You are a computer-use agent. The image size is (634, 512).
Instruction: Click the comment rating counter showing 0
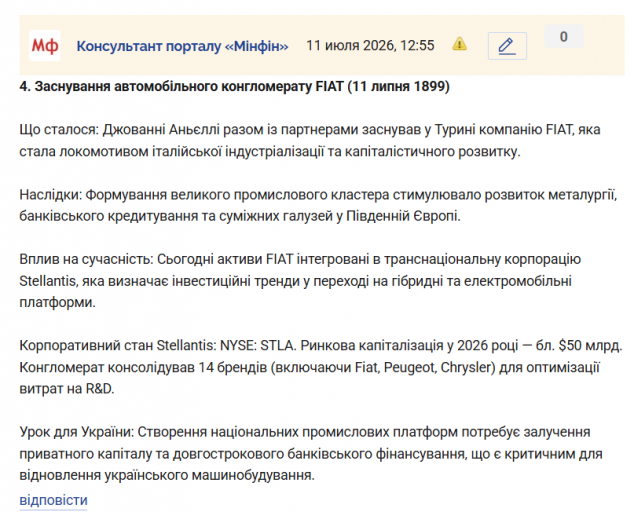tap(564, 36)
